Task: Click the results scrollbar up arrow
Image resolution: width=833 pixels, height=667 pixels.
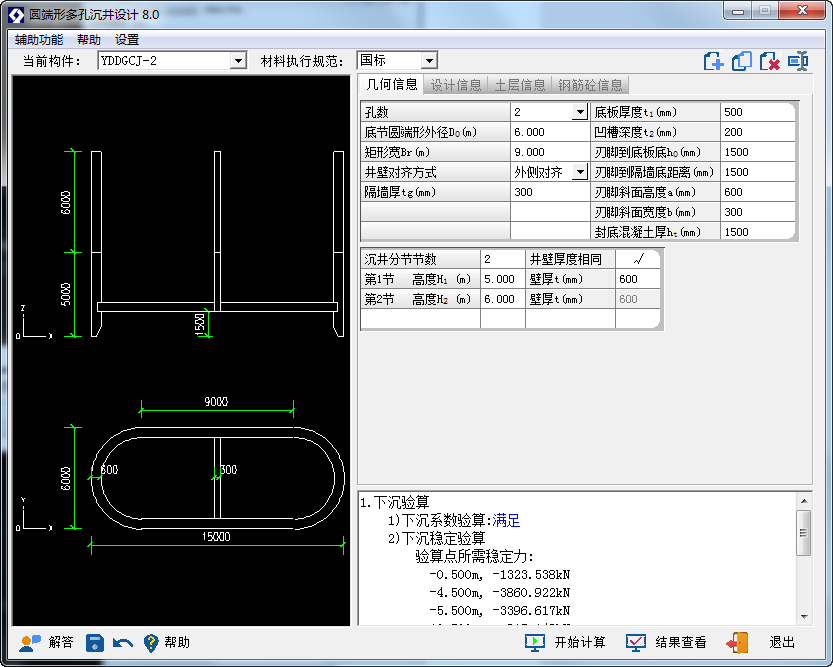Action: tap(804, 501)
